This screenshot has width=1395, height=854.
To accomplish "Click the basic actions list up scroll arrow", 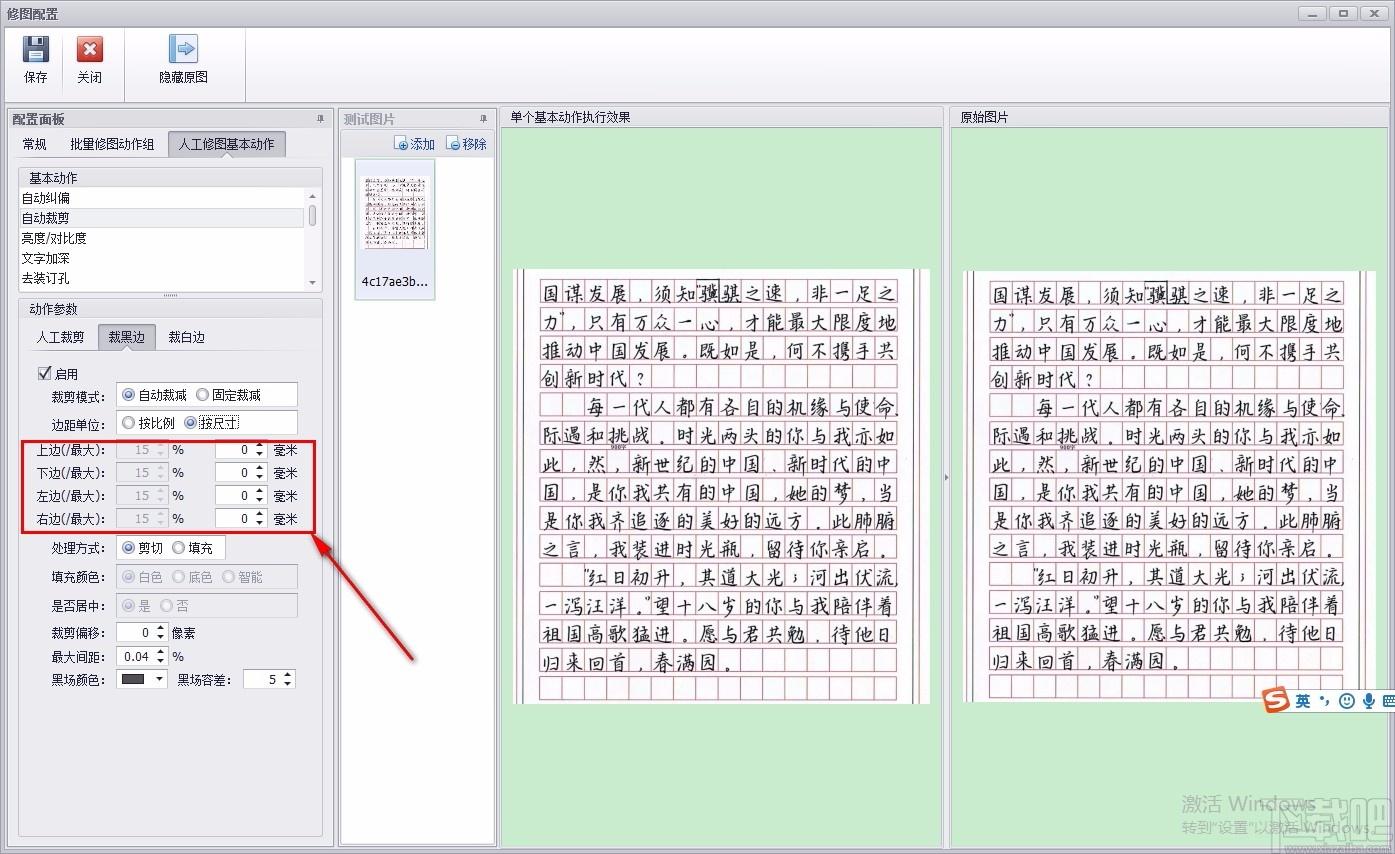I will click(x=313, y=196).
